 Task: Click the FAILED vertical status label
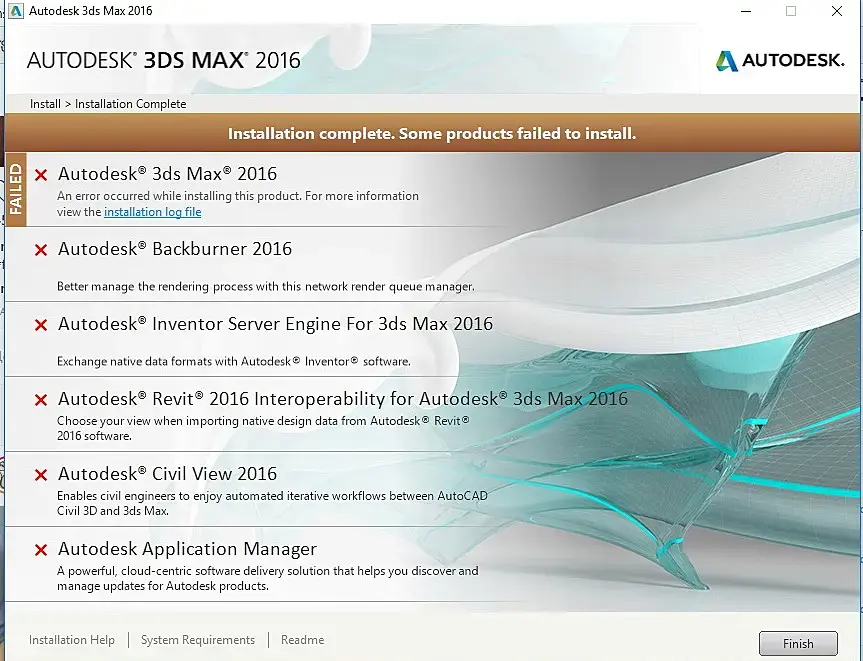point(16,189)
